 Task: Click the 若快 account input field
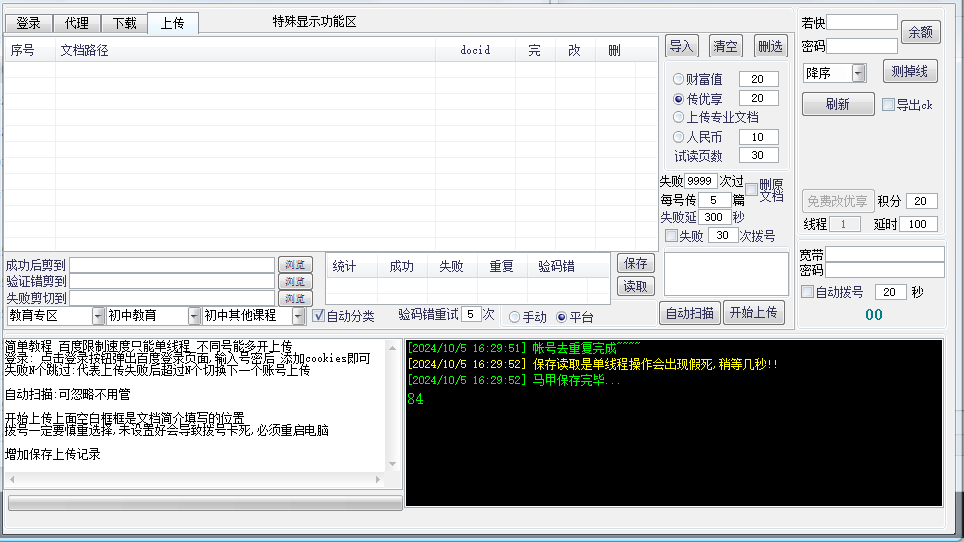pos(861,22)
